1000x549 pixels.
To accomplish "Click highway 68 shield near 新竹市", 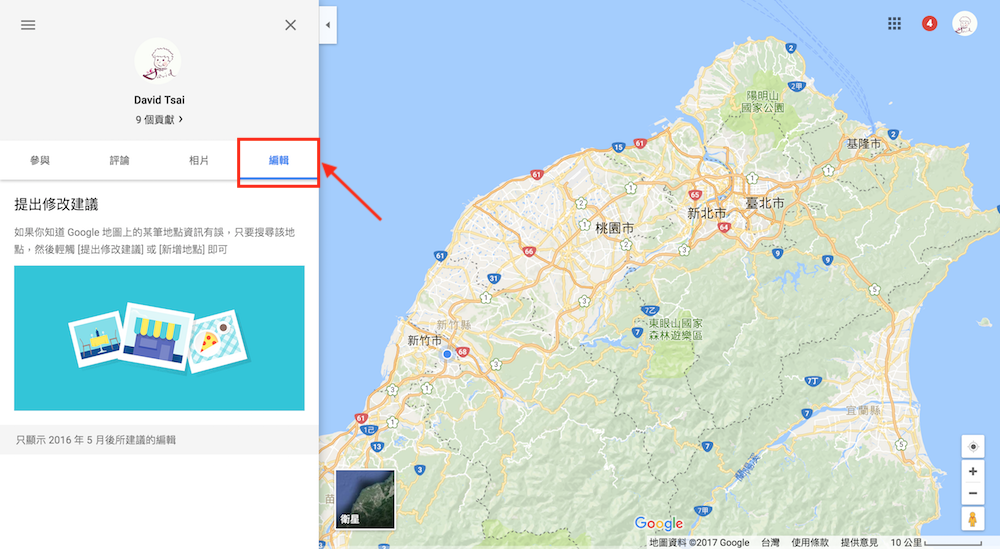I will pyautogui.click(x=462, y=352).
